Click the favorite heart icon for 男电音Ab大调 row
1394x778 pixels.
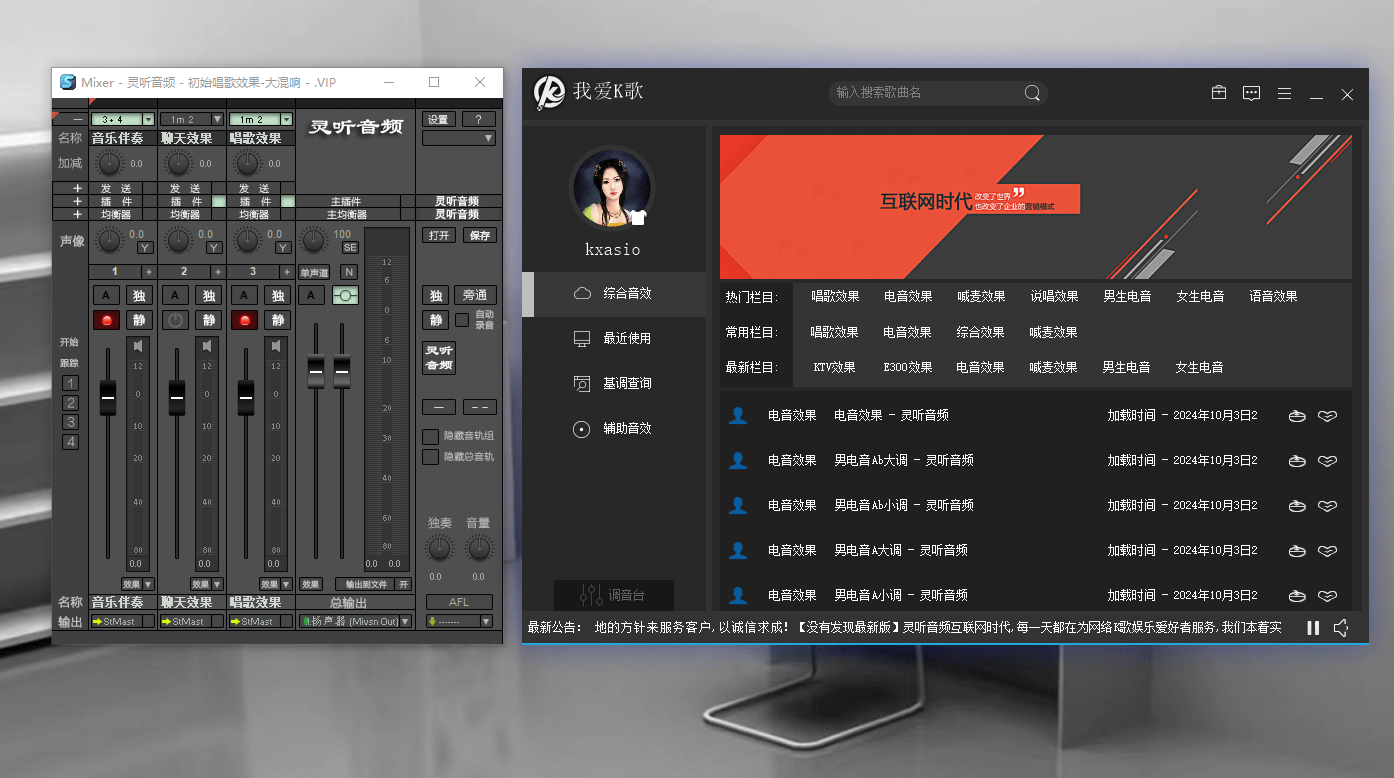pyautogui.click(x=1327, y=461)
